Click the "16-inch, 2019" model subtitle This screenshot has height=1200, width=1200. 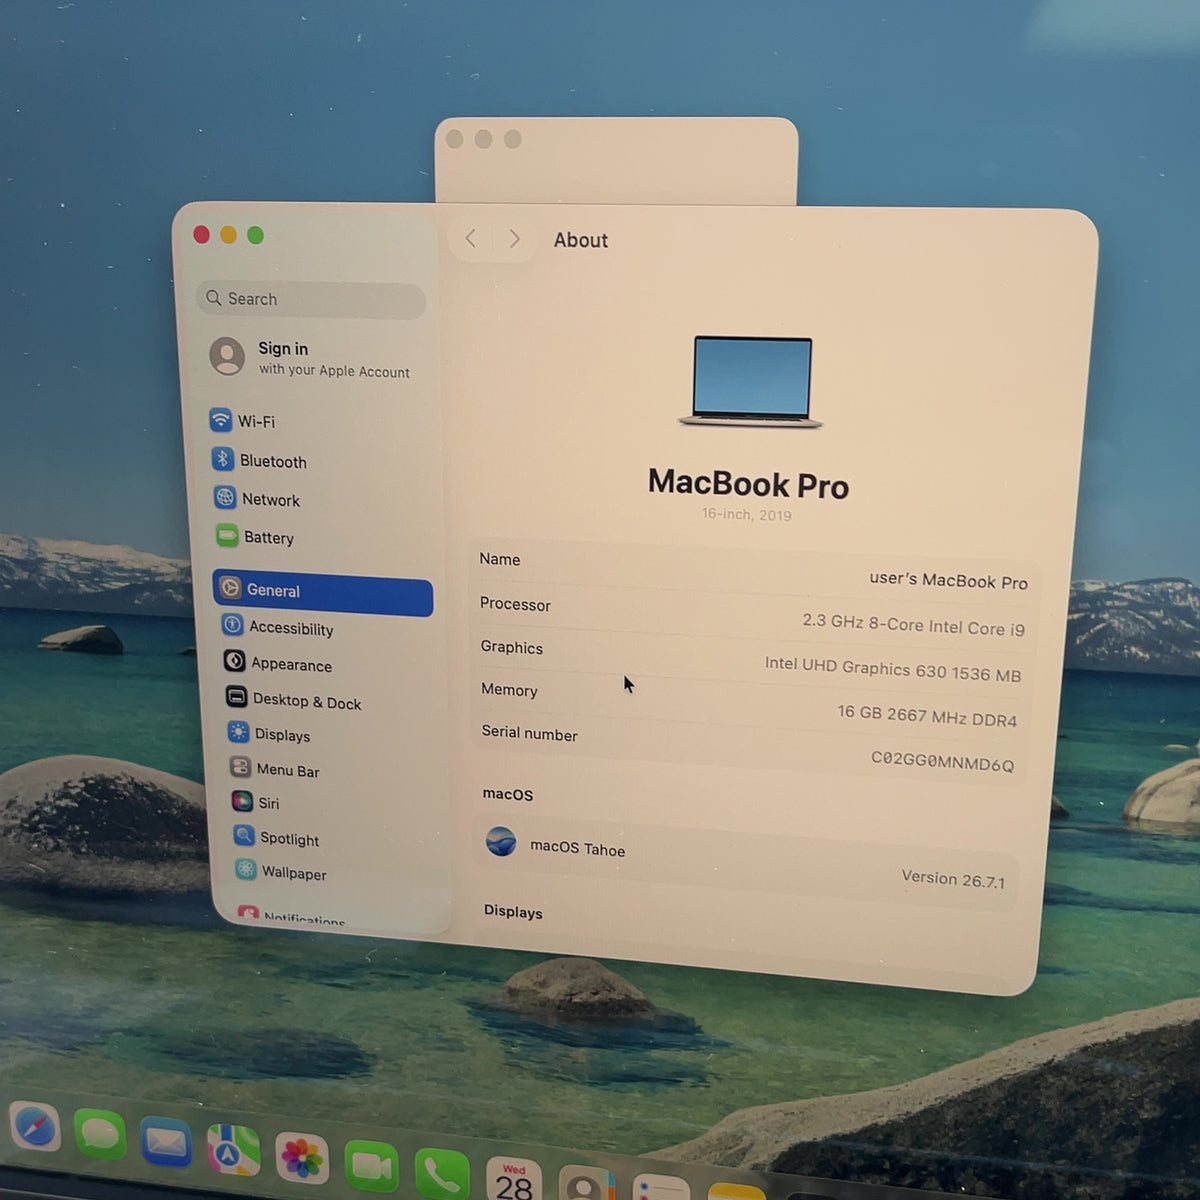[x=746, y=514]
